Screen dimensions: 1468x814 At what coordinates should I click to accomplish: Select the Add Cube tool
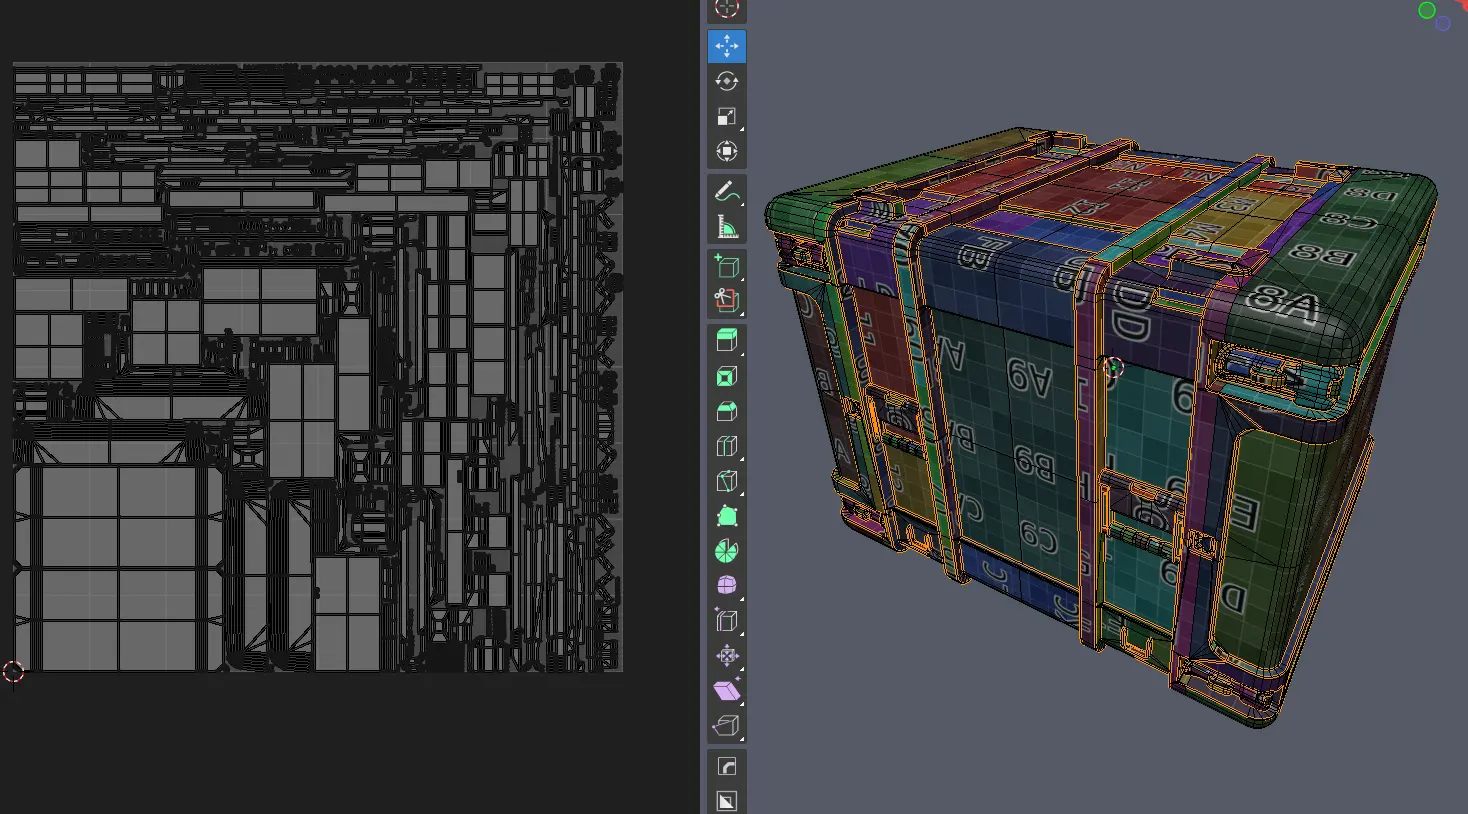tap(727, 266)
